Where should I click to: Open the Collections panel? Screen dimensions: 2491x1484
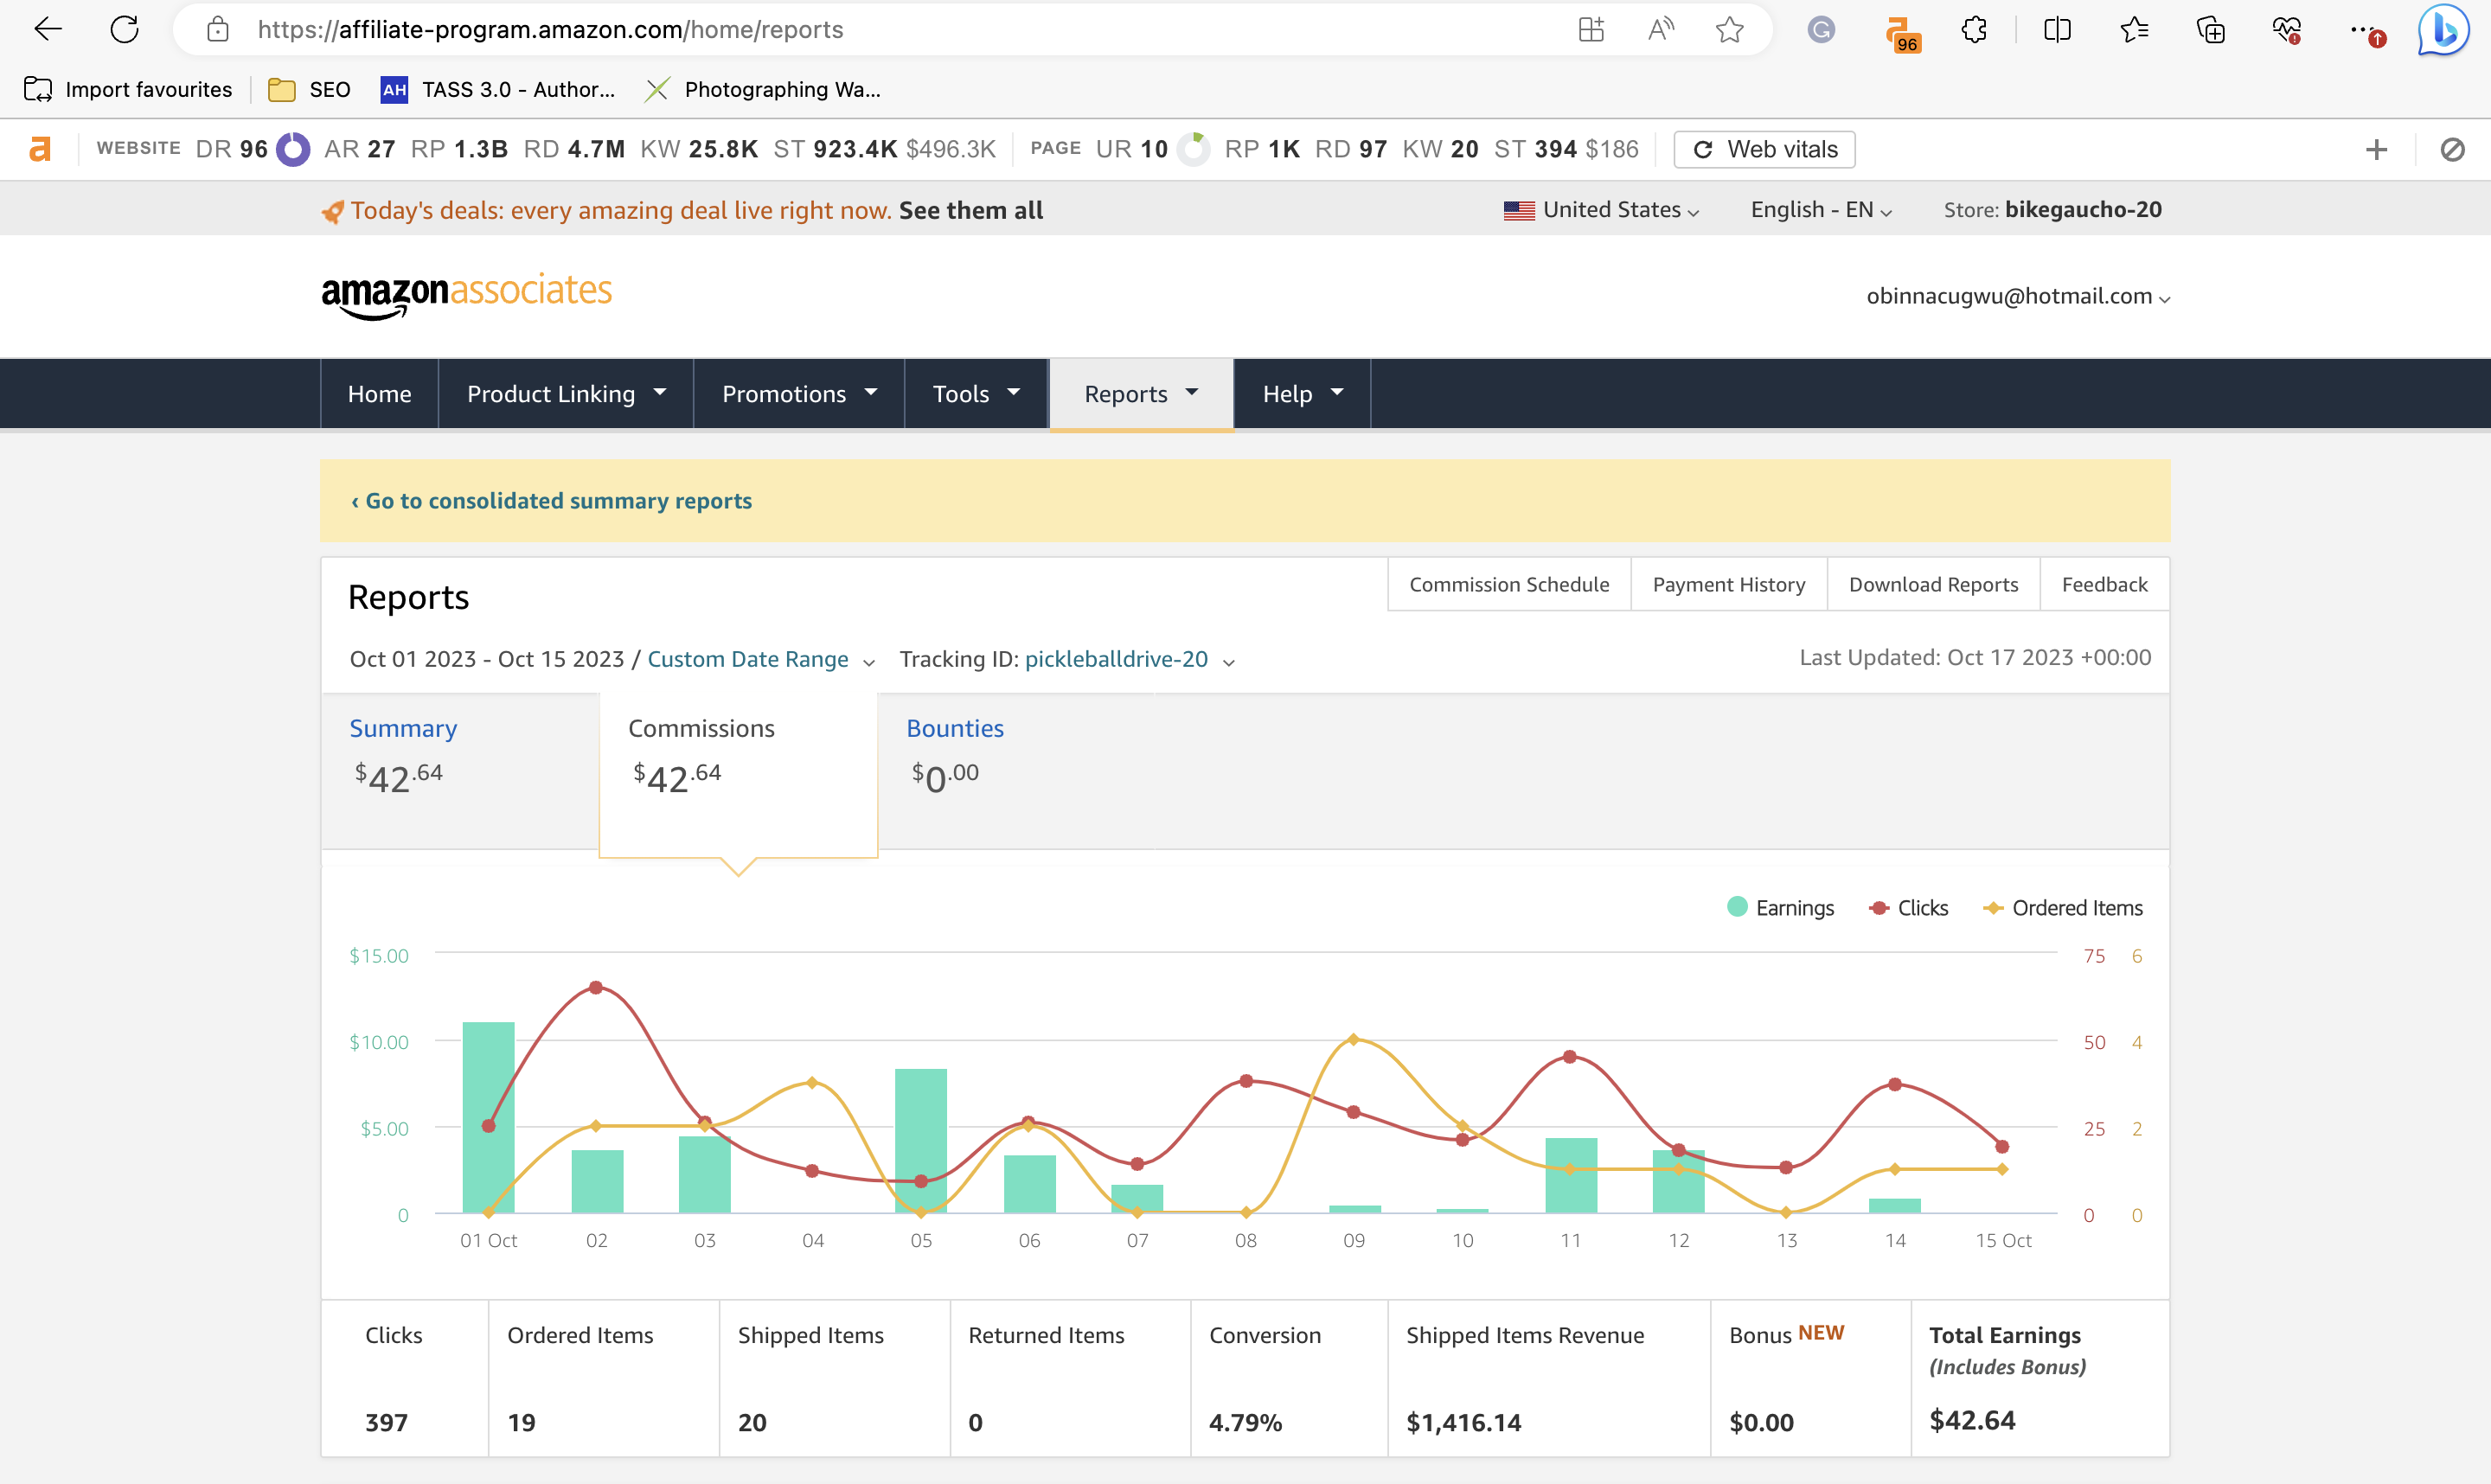click(x=2210, y=29)
